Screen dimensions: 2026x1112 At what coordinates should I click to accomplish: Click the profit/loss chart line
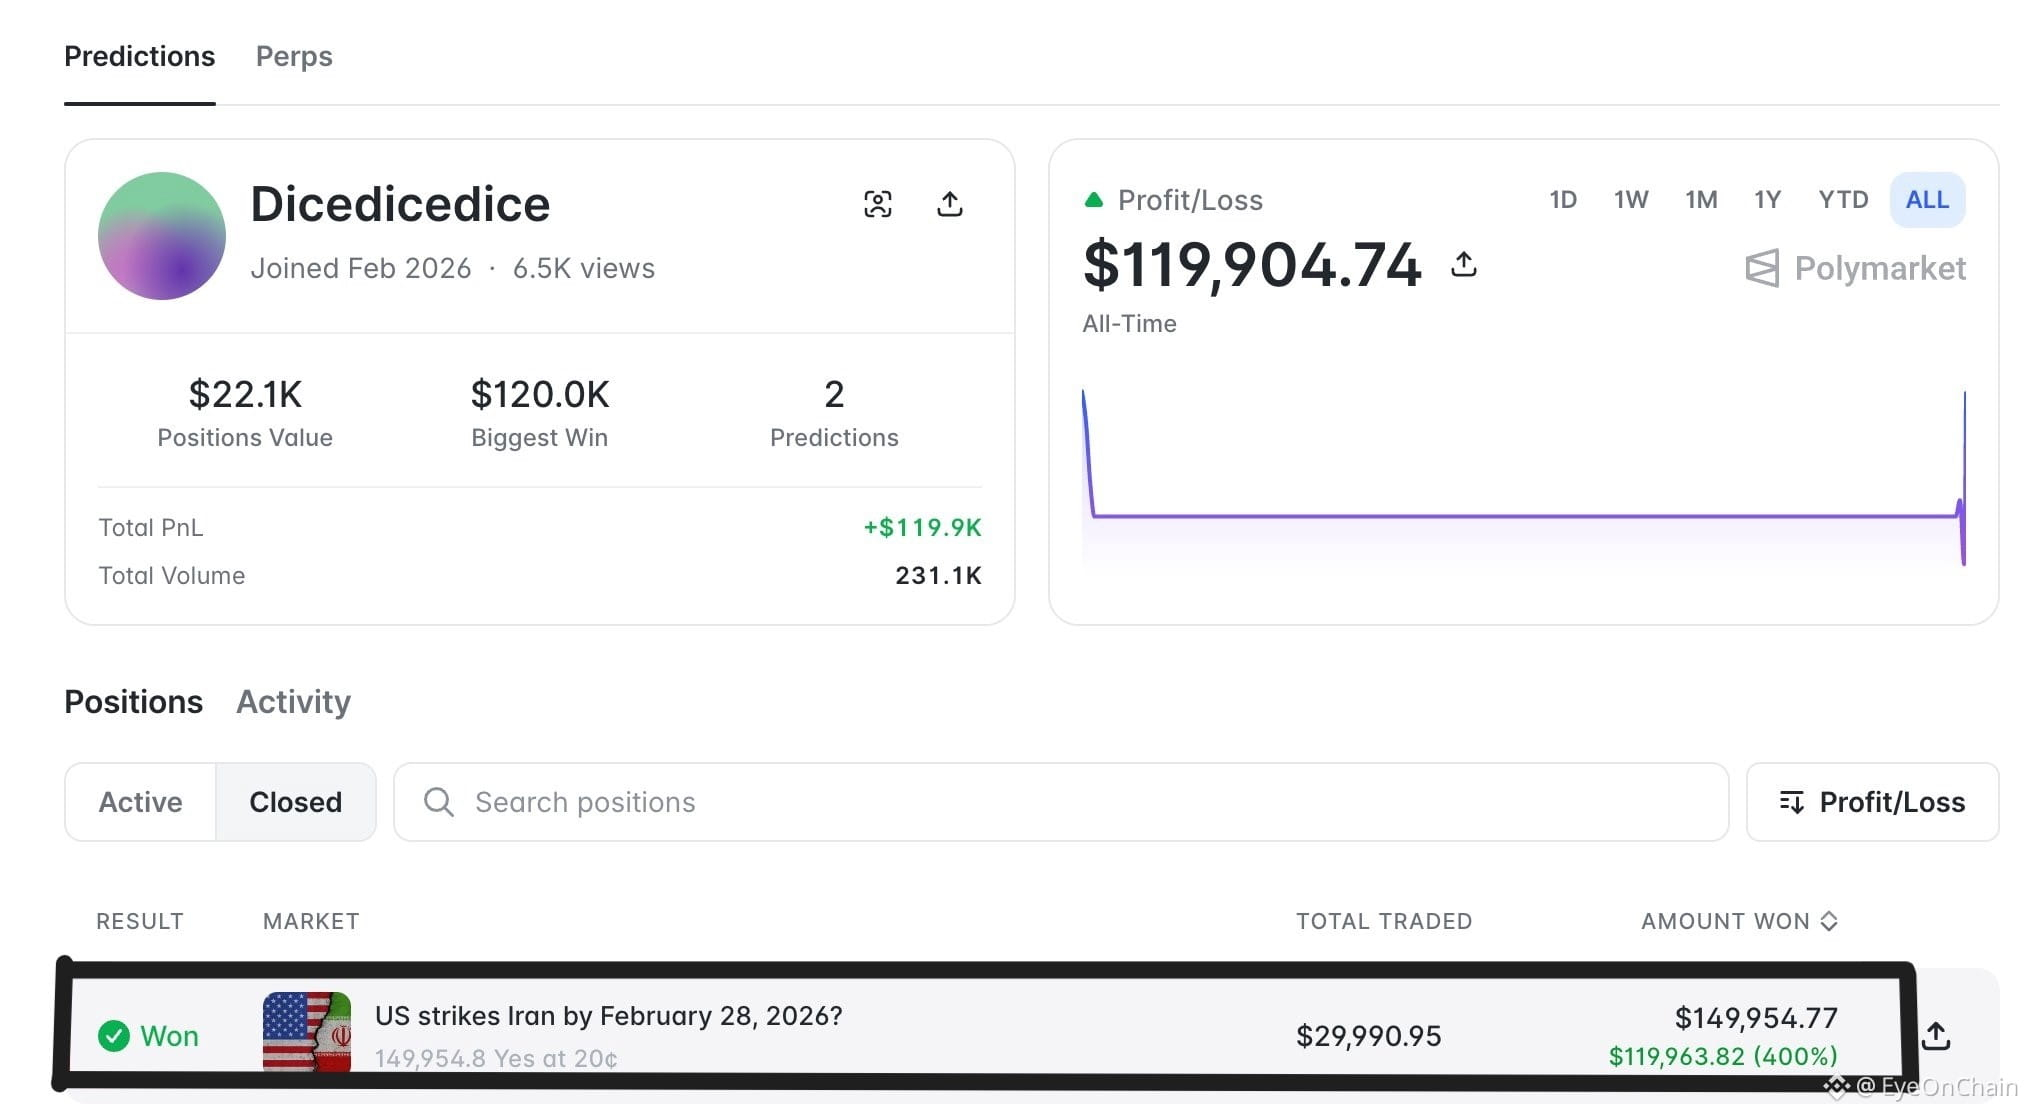(x=1524, y=516)
